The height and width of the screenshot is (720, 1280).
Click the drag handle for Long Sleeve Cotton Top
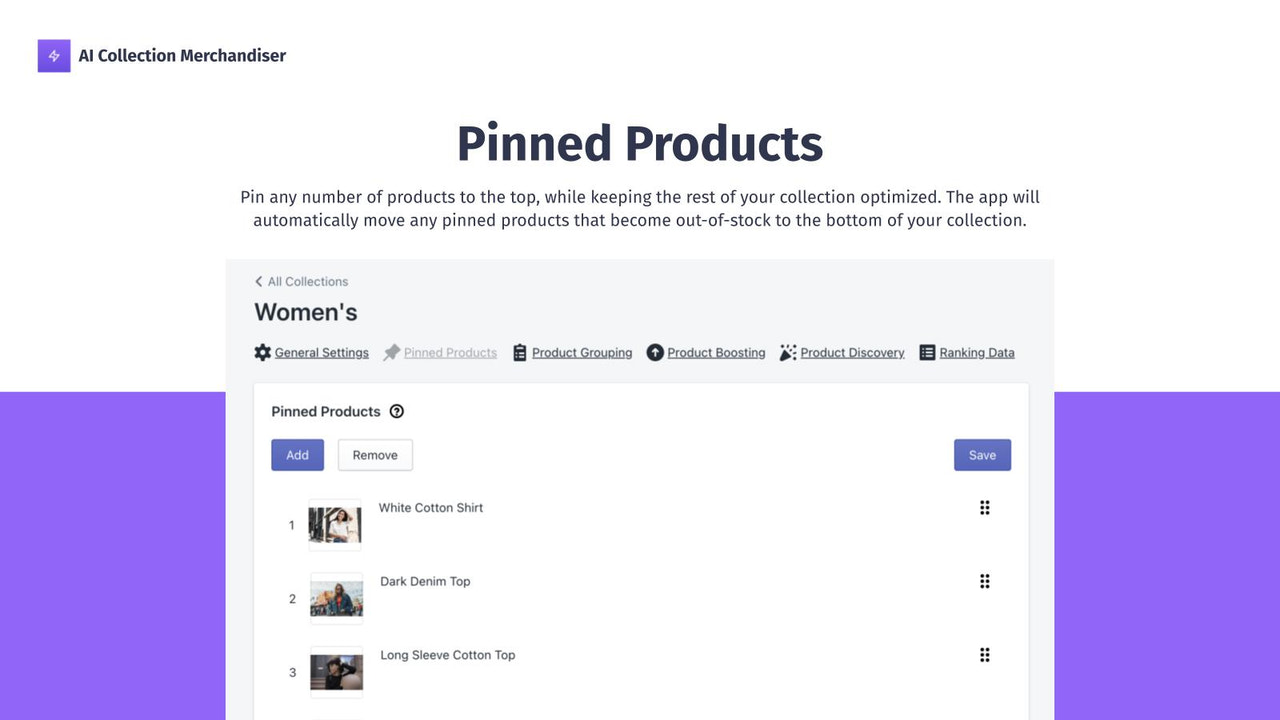pyautogui.click(x=984, y=655)
